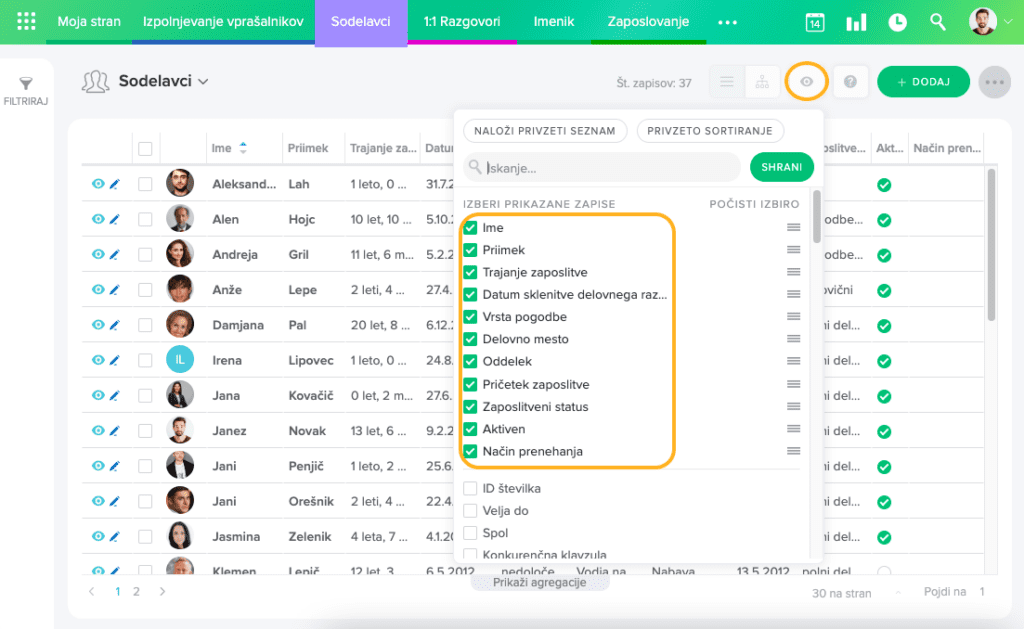Switch to the org chart view icon
The height and width of the screenshot is (629, 1024).
coord(762,82)
